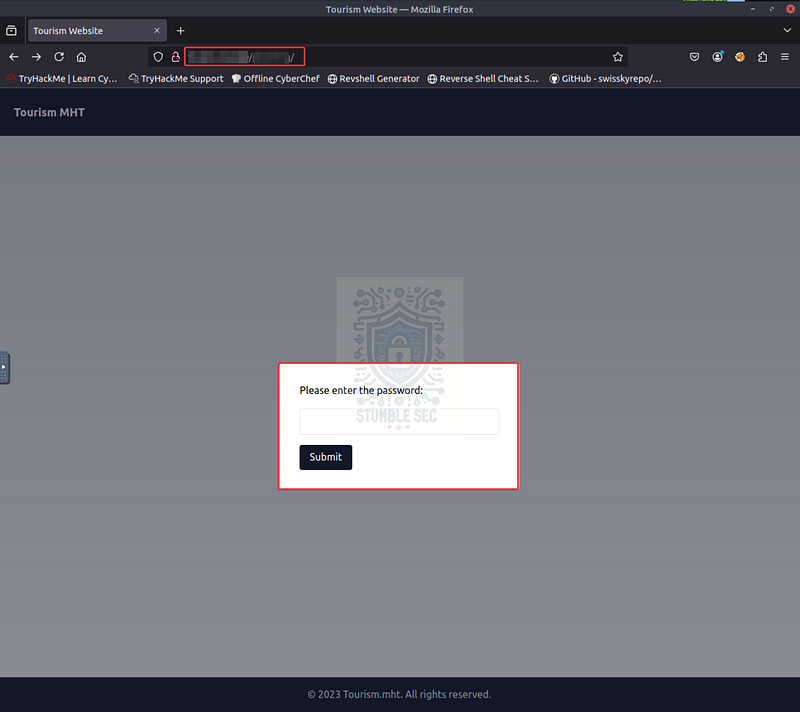Reload the current page
The width and height of the screenshot is (800, 712).
click(59, 57)
